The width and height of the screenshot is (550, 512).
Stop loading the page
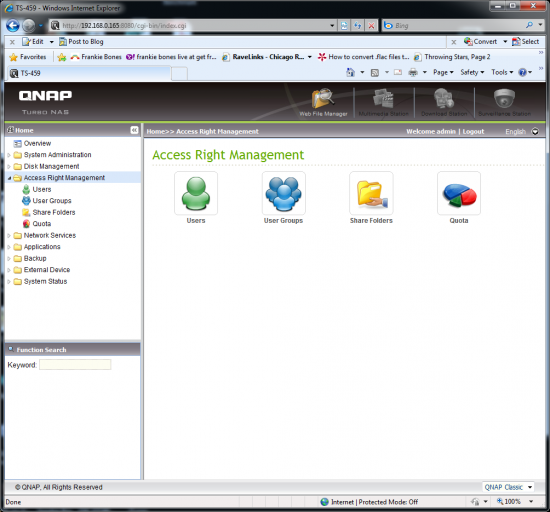[x=371, y=26]
